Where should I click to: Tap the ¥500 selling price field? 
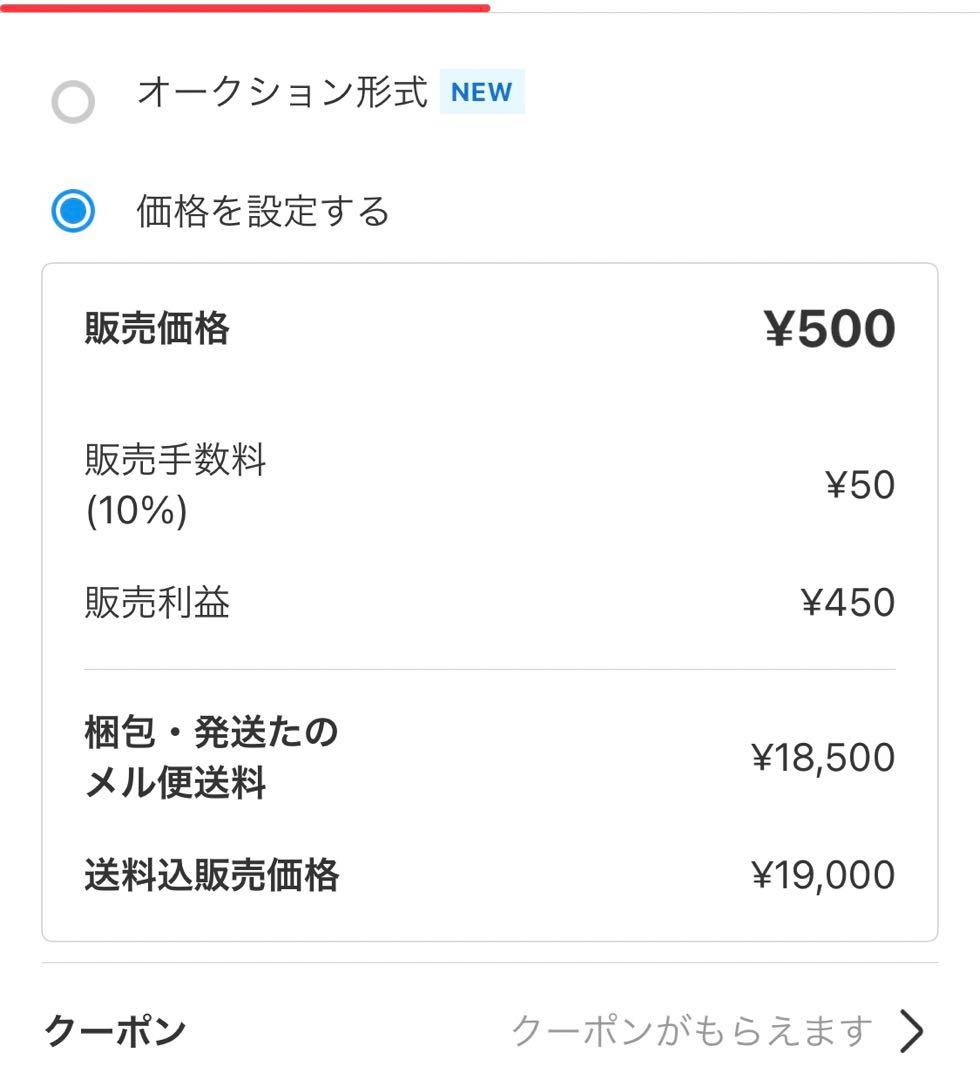coord(830,329)
